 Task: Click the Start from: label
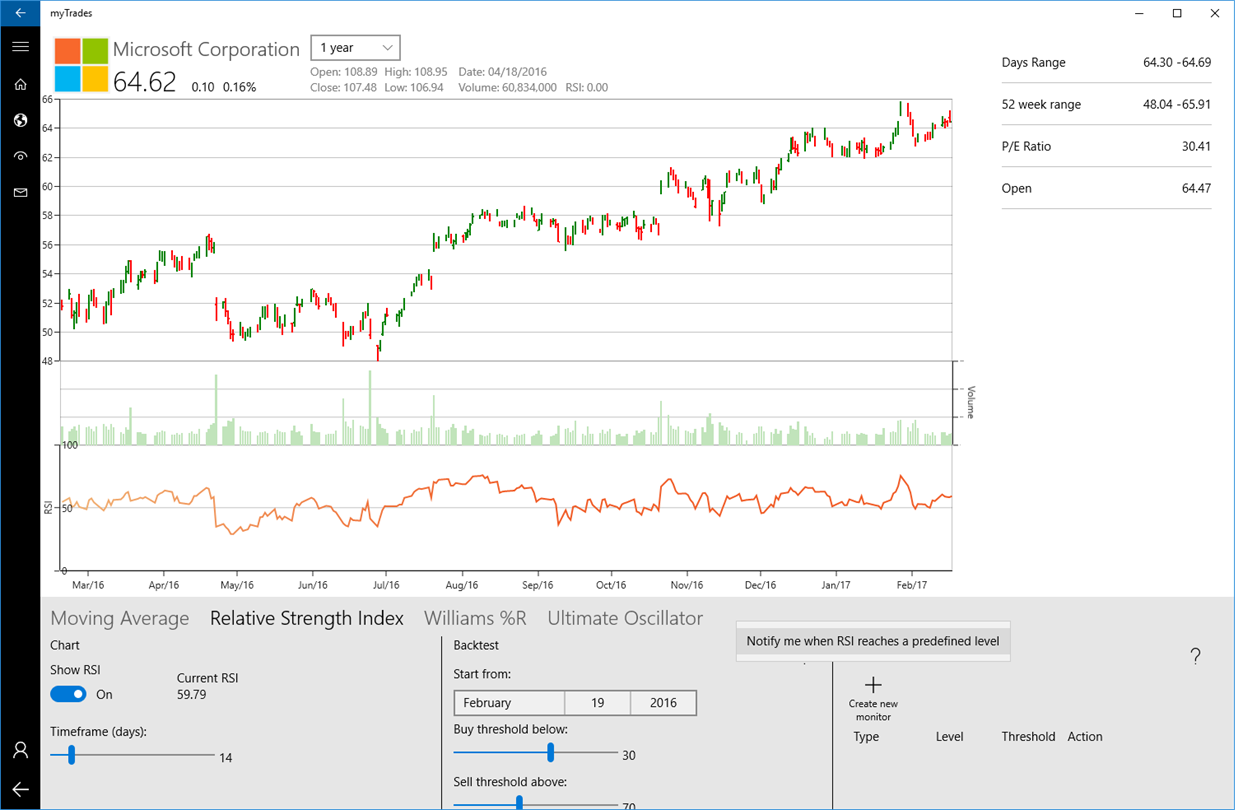tap(482, 675)
